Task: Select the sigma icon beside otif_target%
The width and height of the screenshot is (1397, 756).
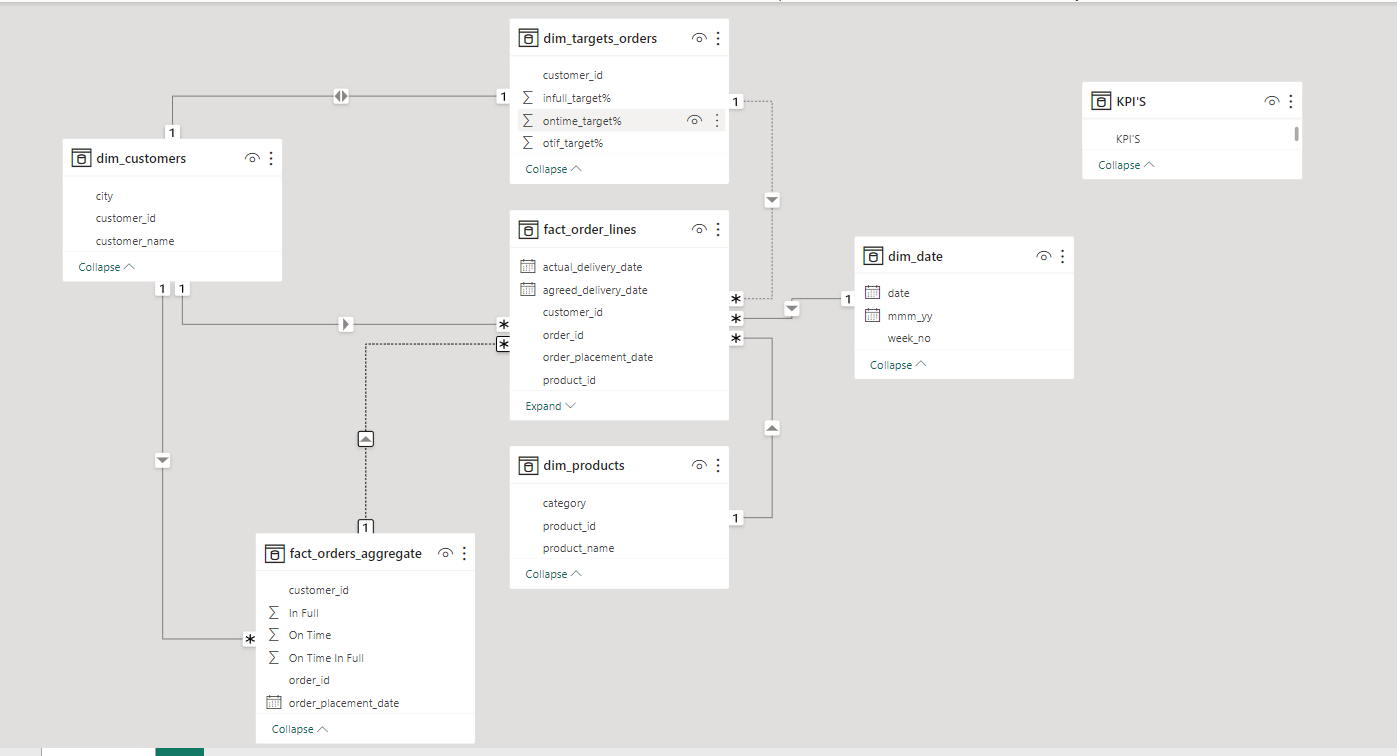Action: [x=527, y=142]
